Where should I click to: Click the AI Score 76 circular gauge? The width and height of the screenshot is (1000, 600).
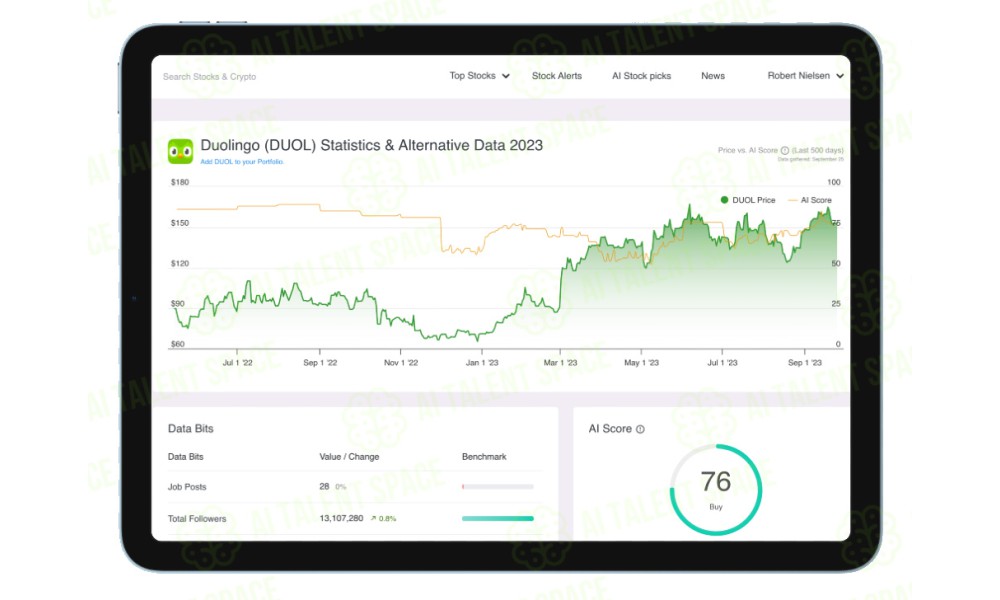point(716,490)
